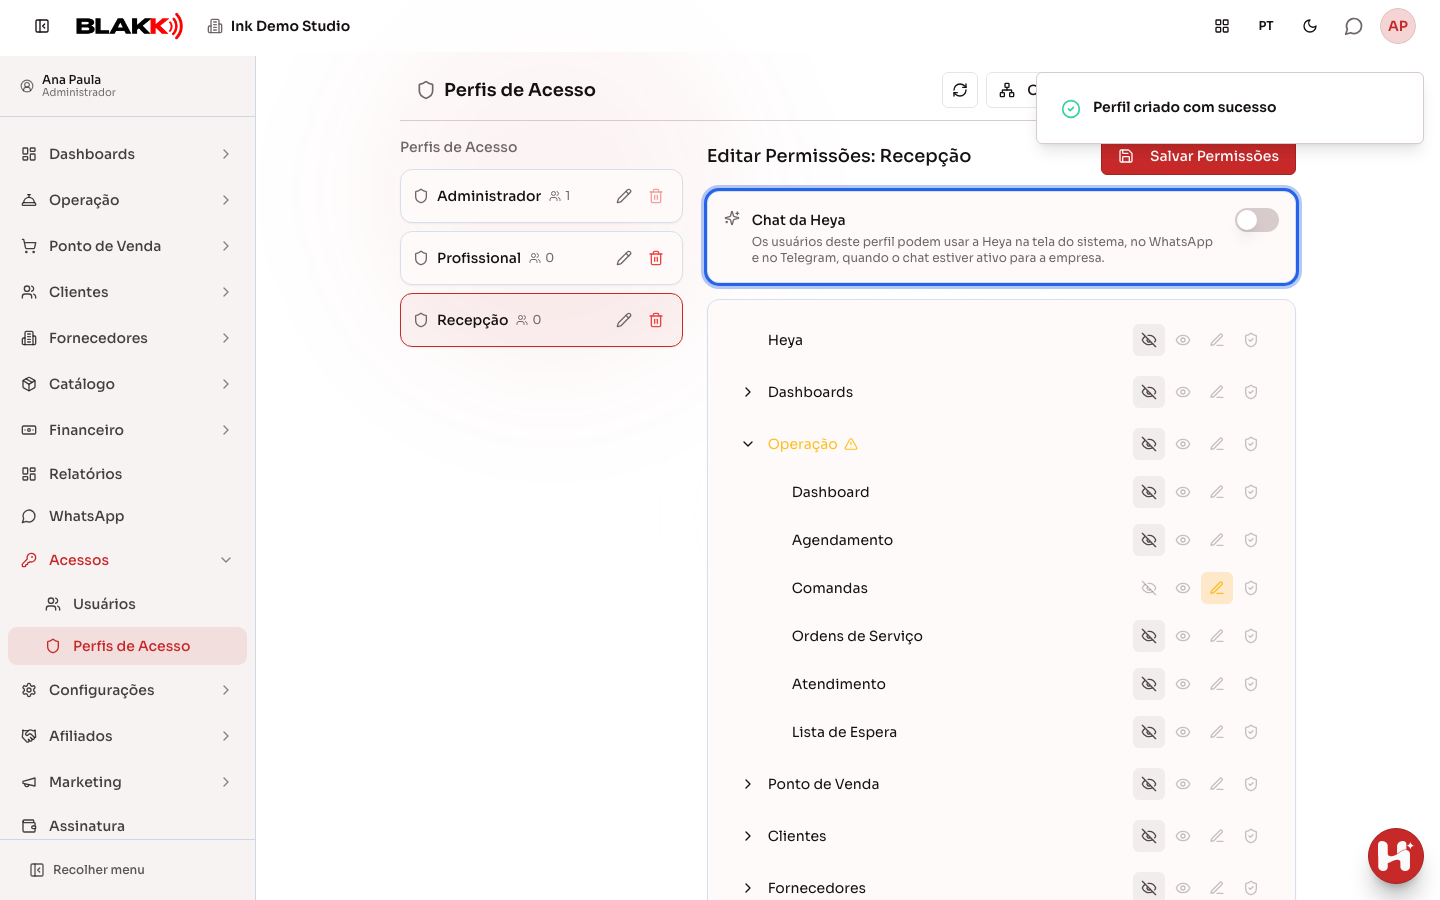Grant full shield access to Heya row

[1251, 340]
